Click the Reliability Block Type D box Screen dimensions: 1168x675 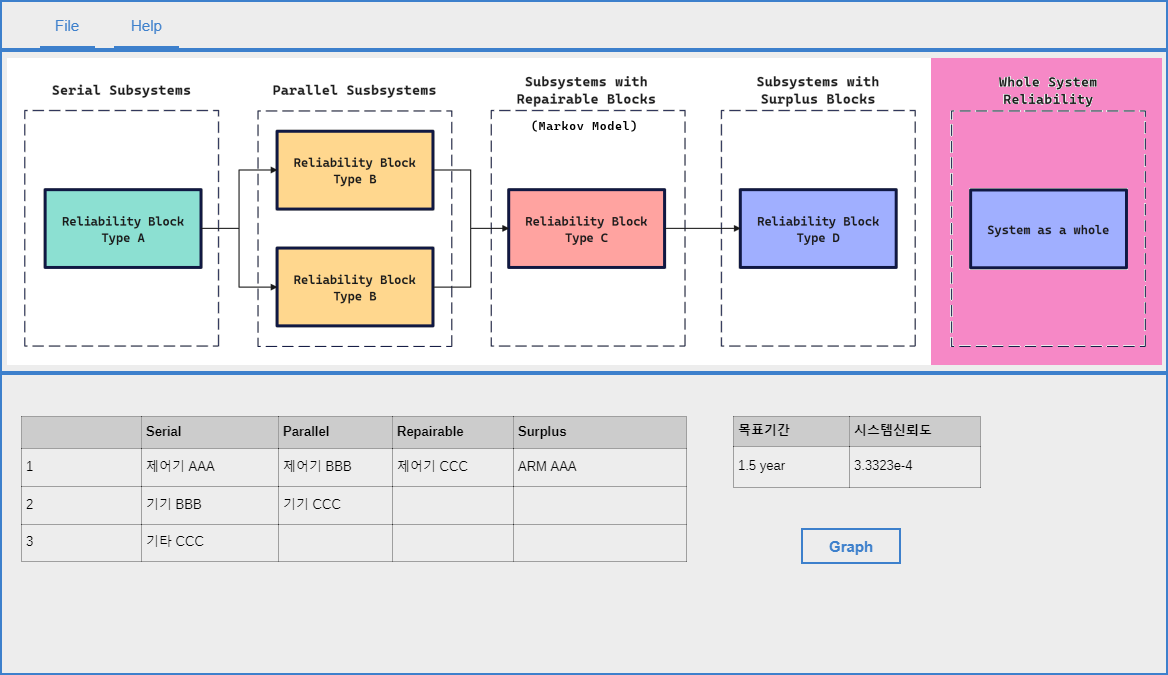(x=818, y=229)
